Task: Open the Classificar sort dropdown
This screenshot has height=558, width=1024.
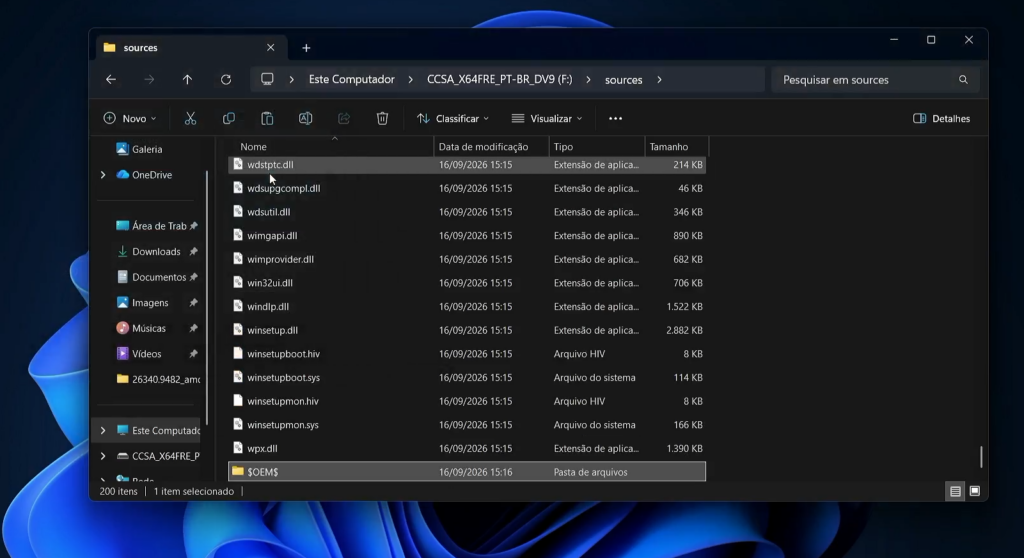Action: pos(453,118)
